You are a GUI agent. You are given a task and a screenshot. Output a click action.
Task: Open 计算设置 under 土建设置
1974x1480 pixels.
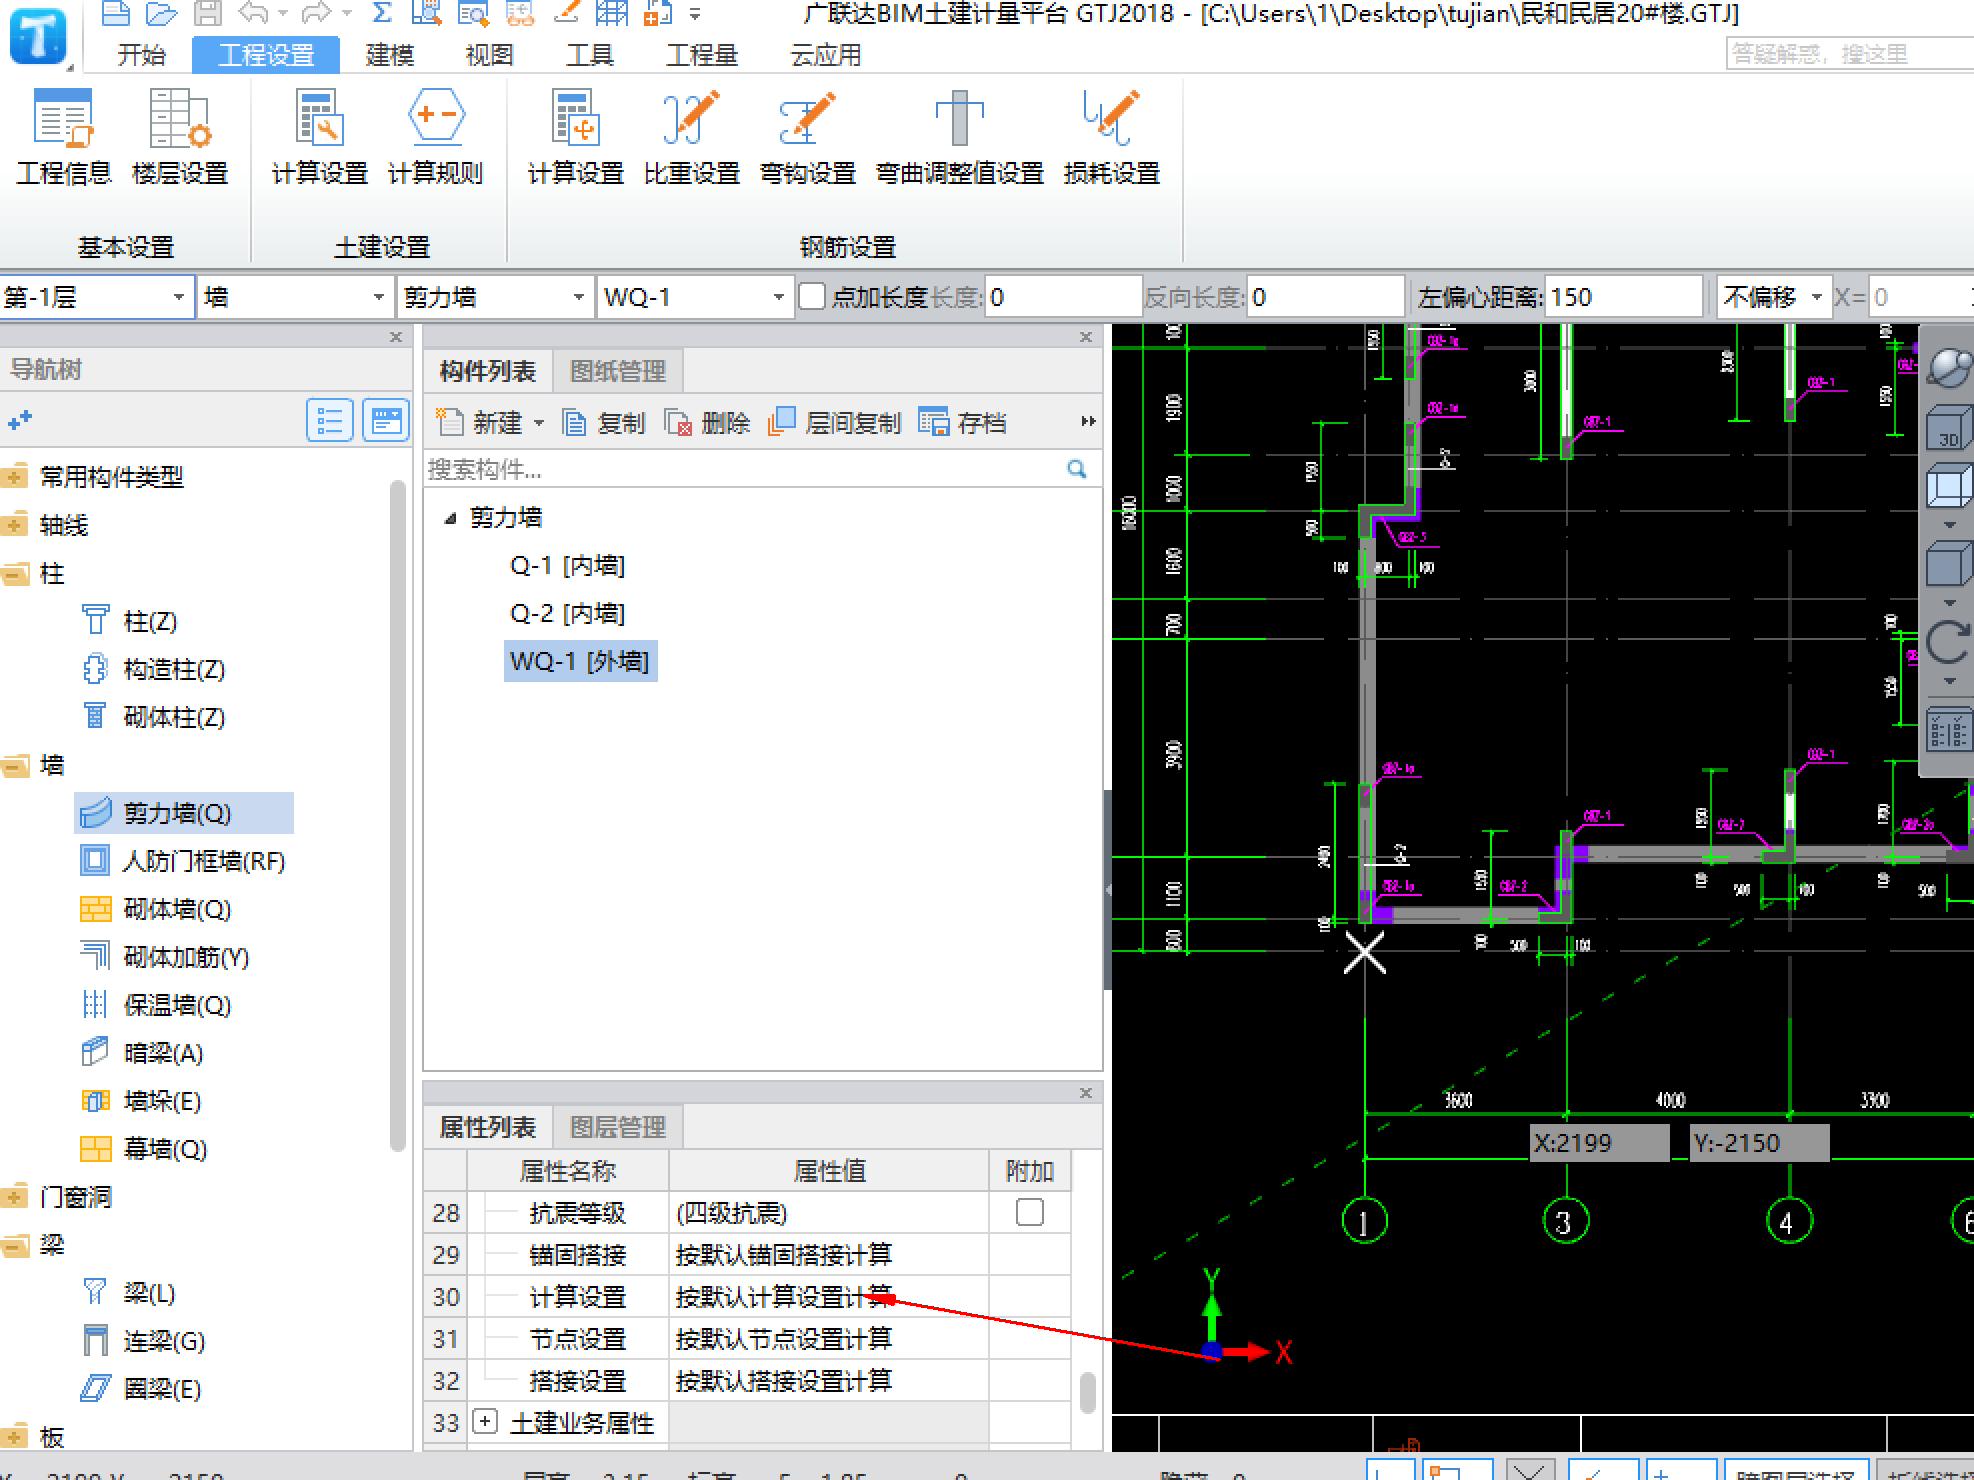pos(320,136)
